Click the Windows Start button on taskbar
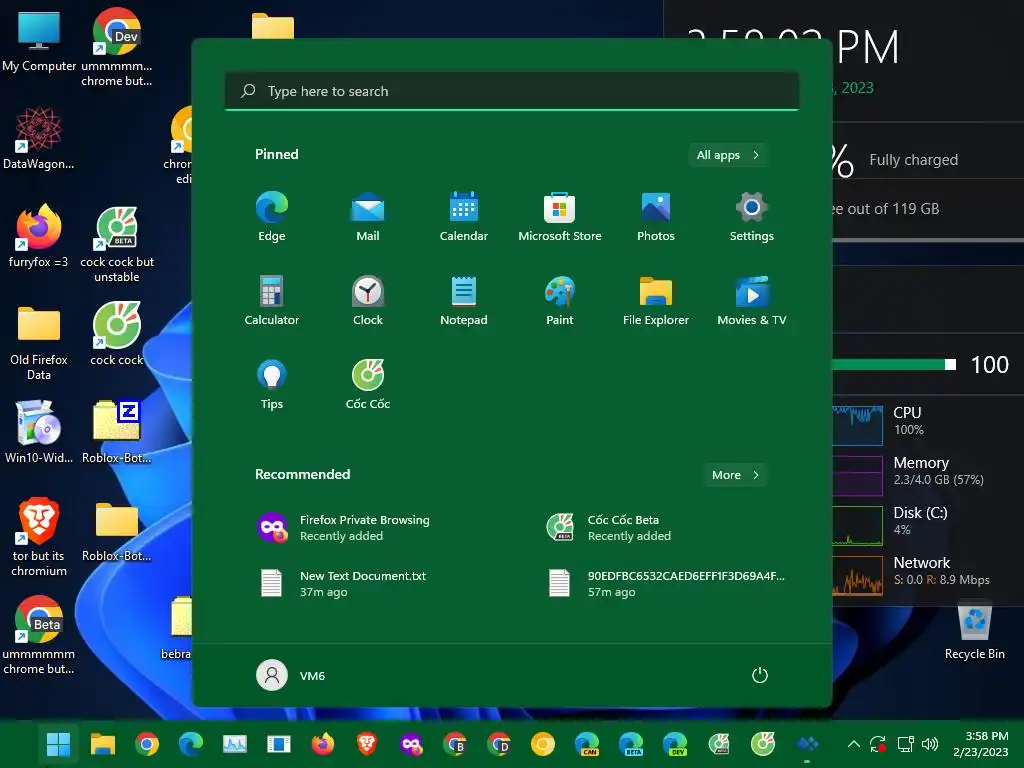 pyautogui.click(x=58, y=744)
